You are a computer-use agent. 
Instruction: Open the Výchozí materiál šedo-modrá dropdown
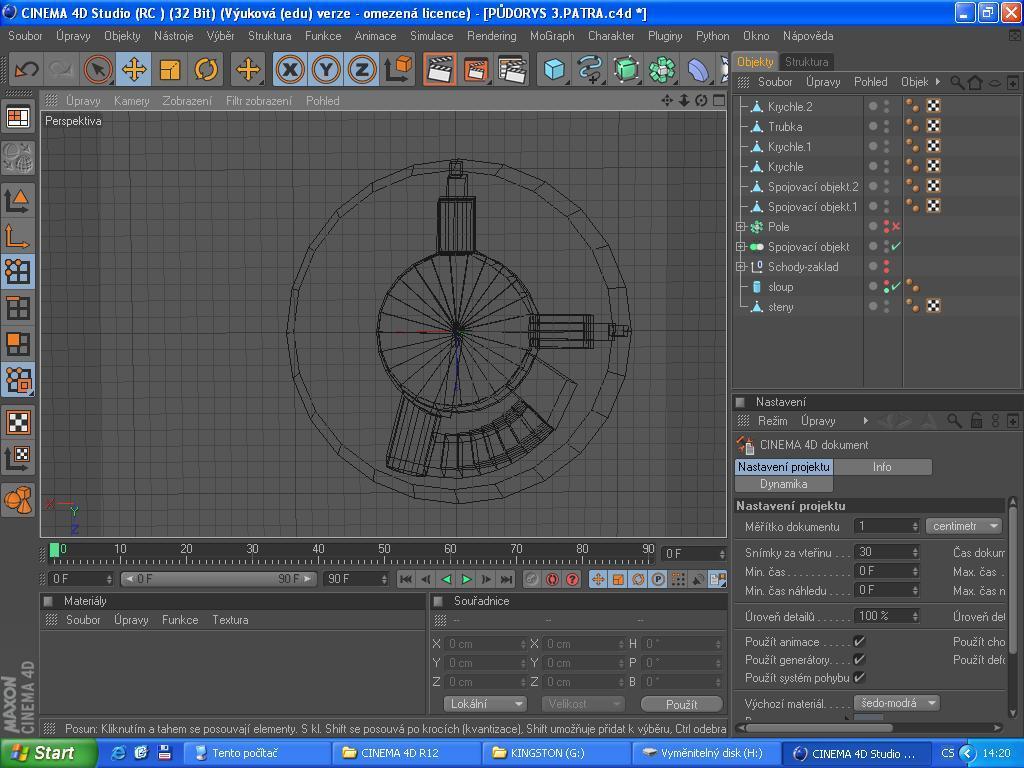point(897,703)
